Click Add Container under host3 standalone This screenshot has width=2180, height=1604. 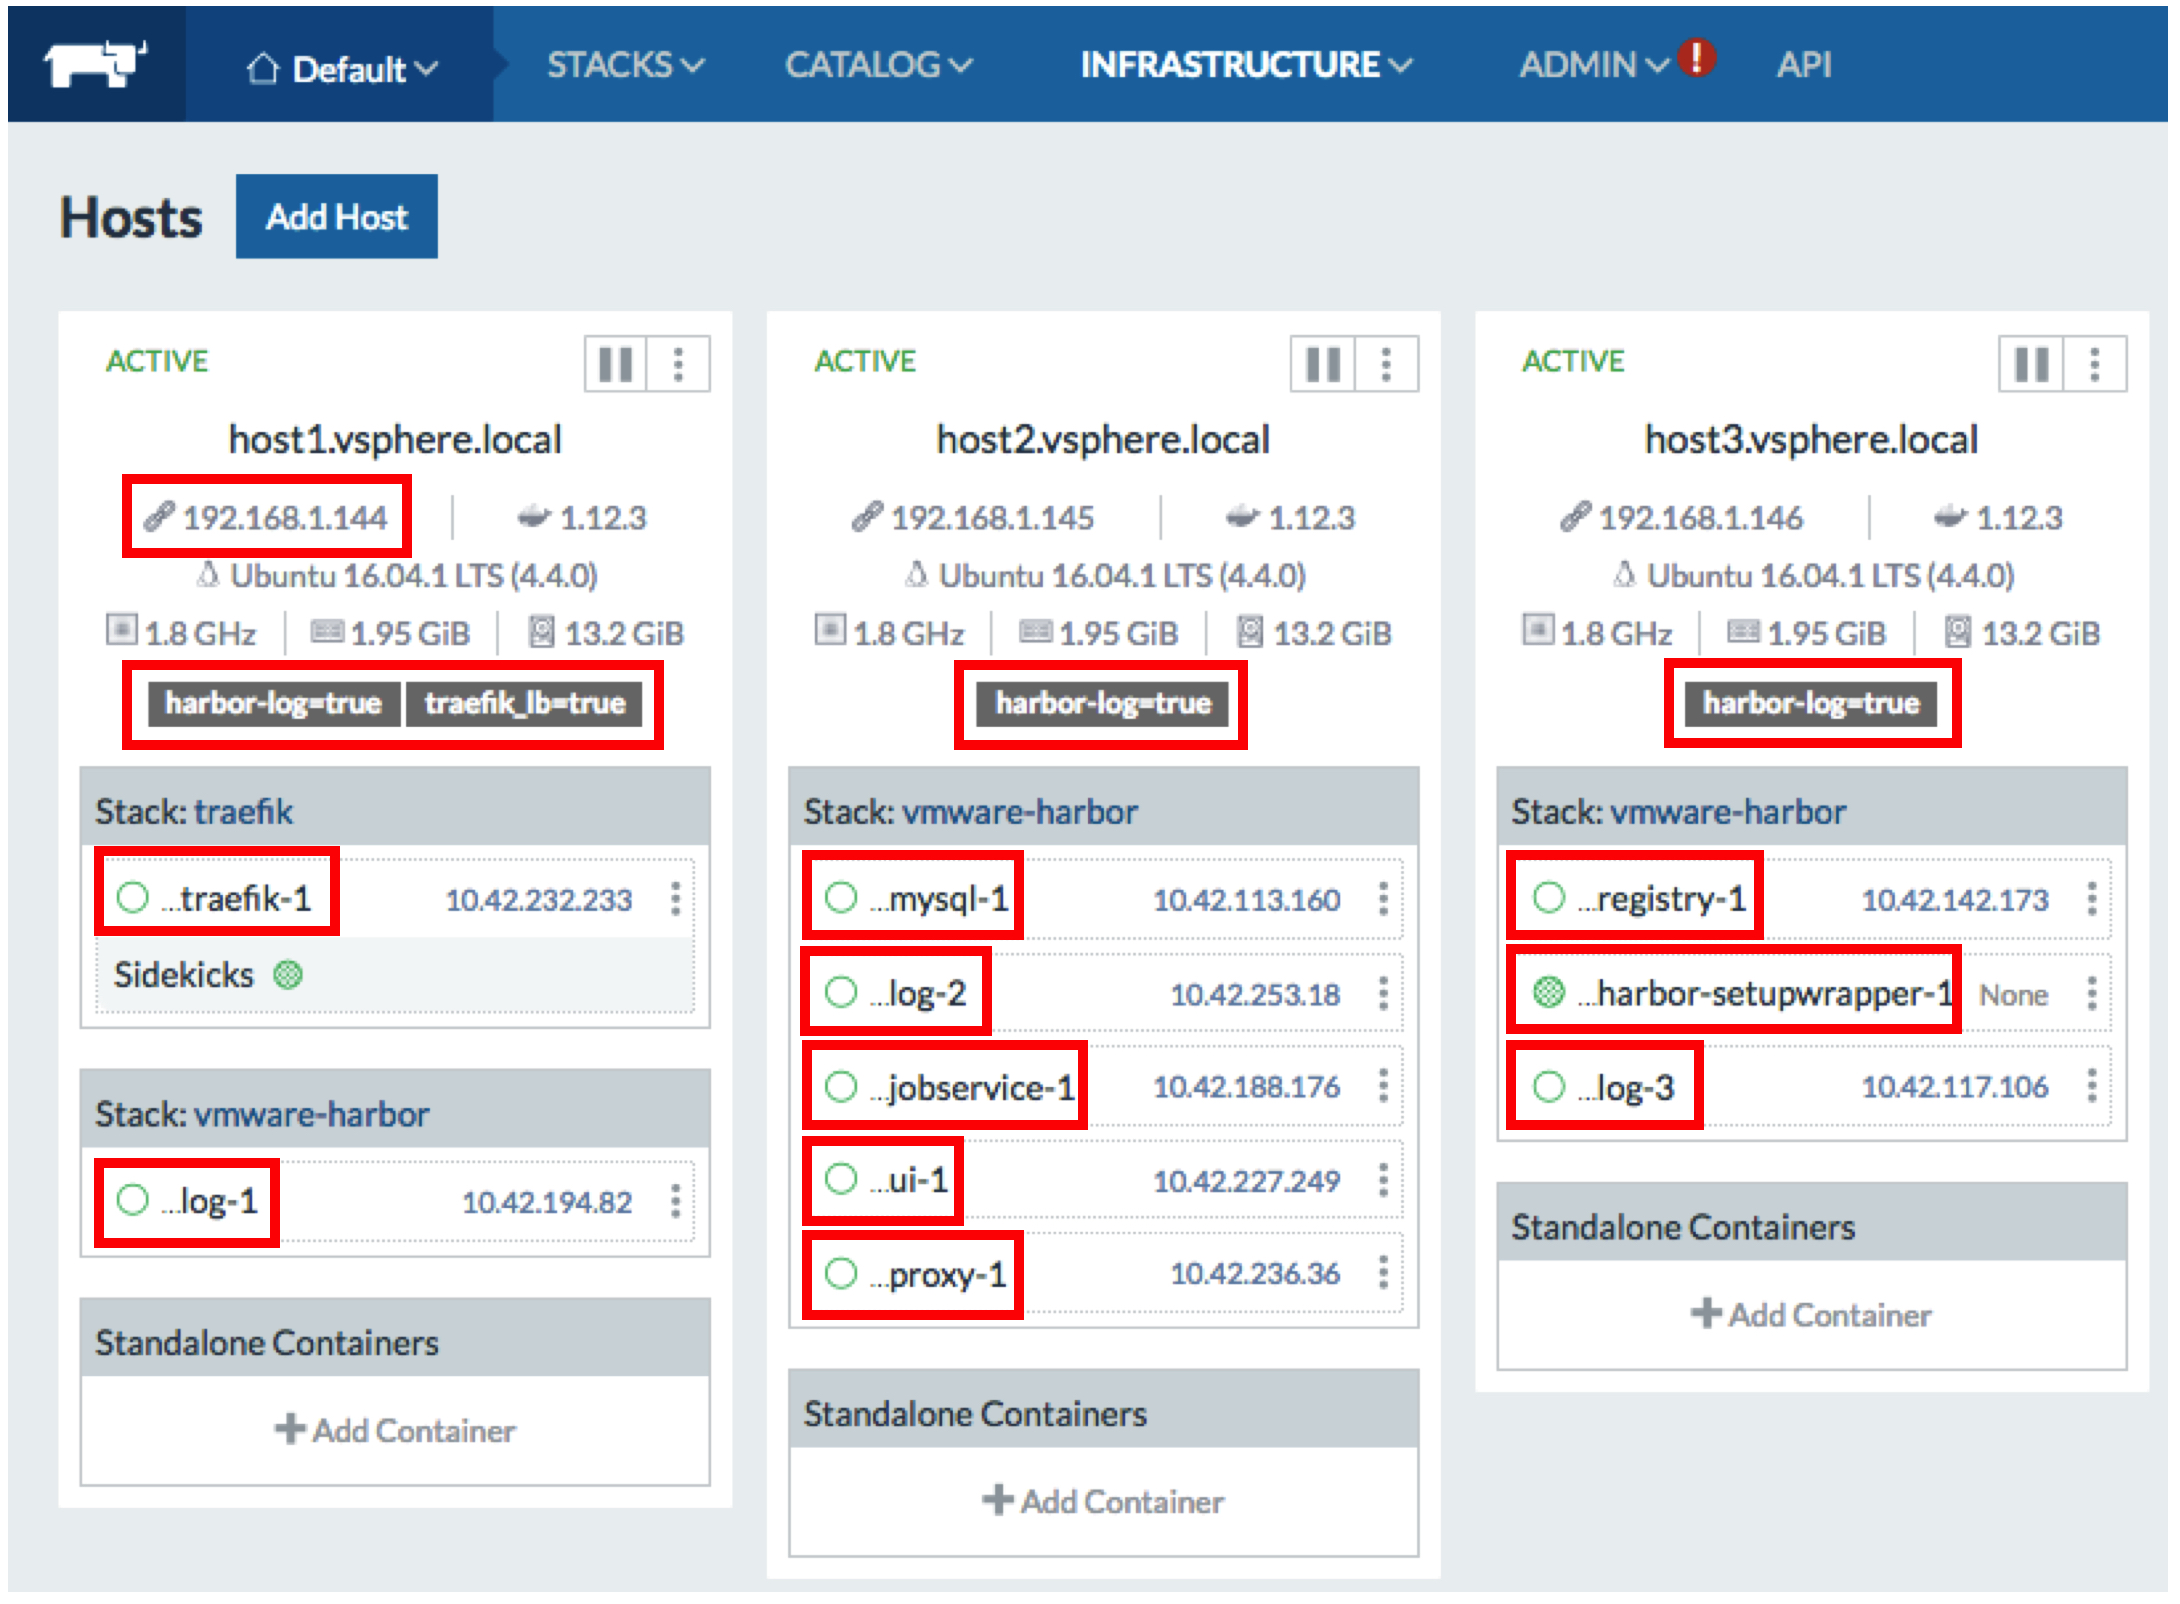pyautogui.click(x=1811, y=1314)
